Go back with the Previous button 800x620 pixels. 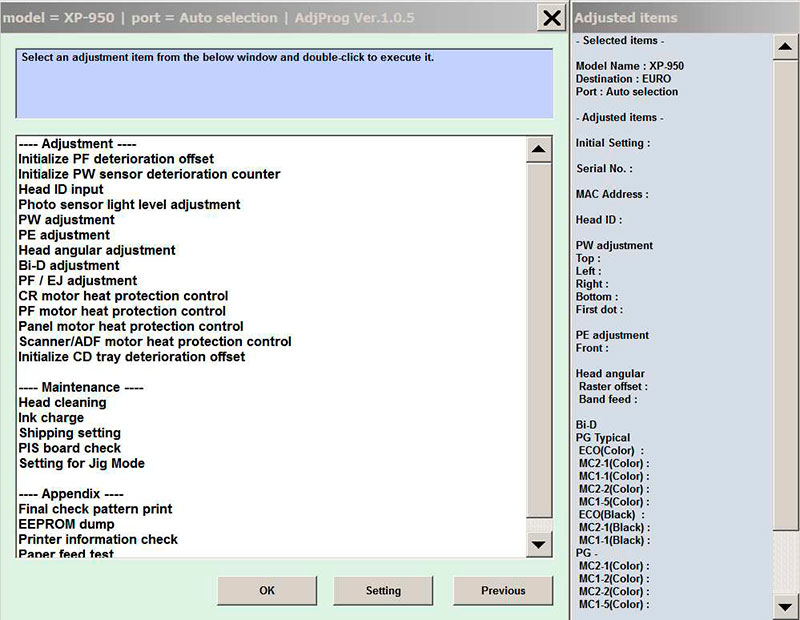point(503,590)
